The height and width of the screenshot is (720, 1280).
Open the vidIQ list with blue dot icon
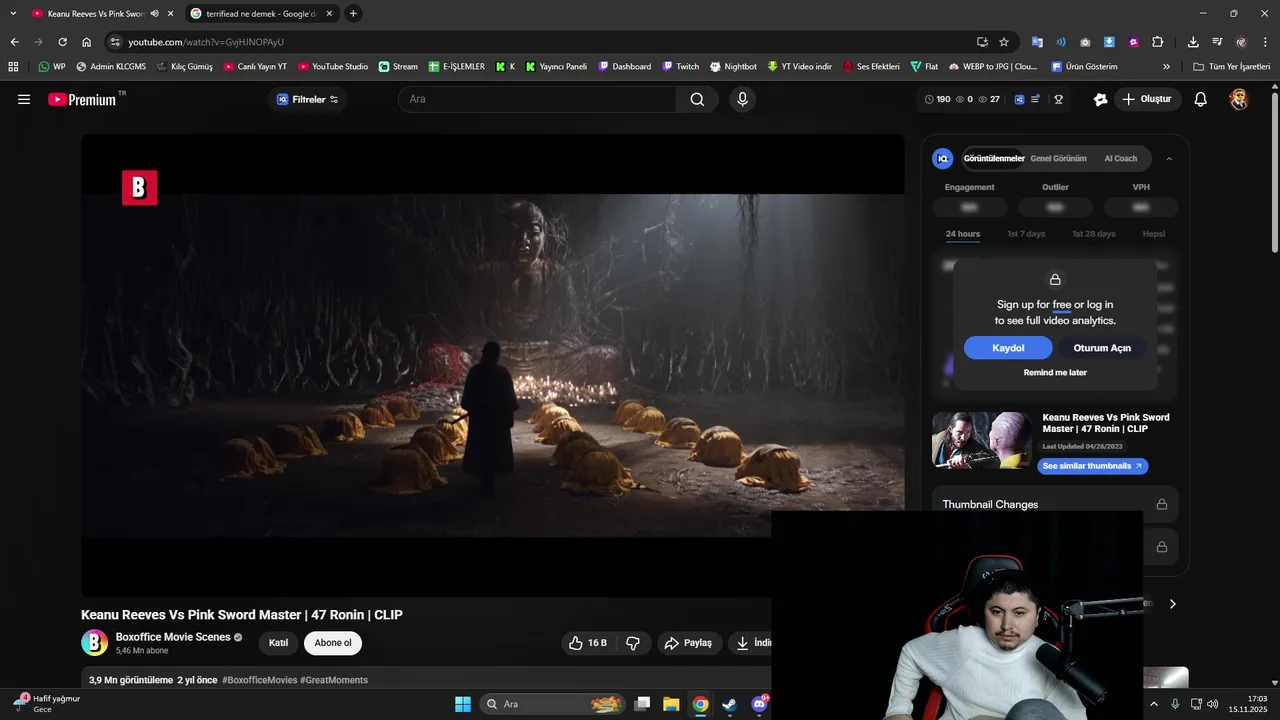[1036, 99]
